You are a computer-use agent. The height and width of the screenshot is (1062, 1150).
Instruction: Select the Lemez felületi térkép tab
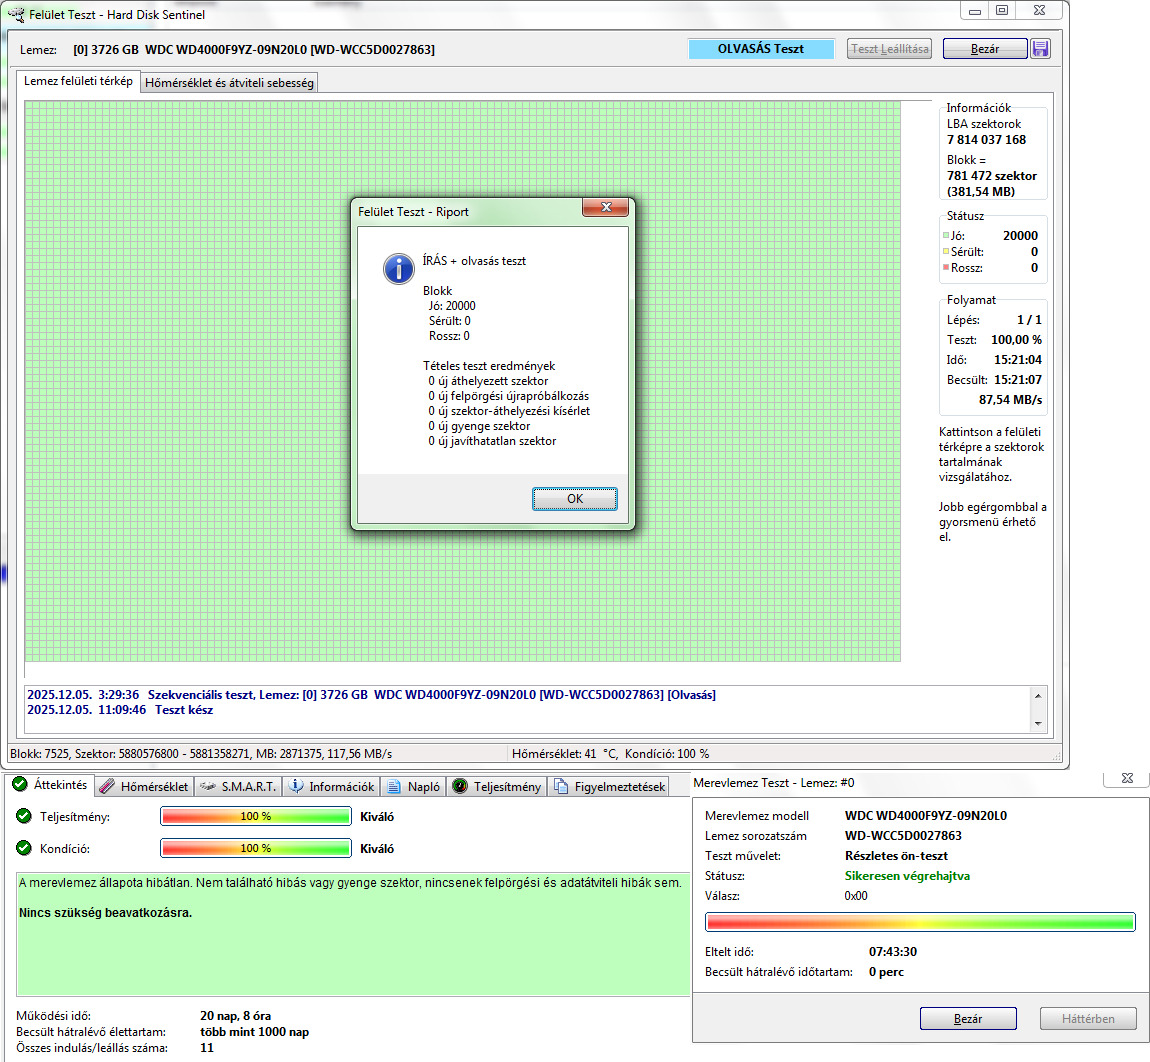[78, 81]
